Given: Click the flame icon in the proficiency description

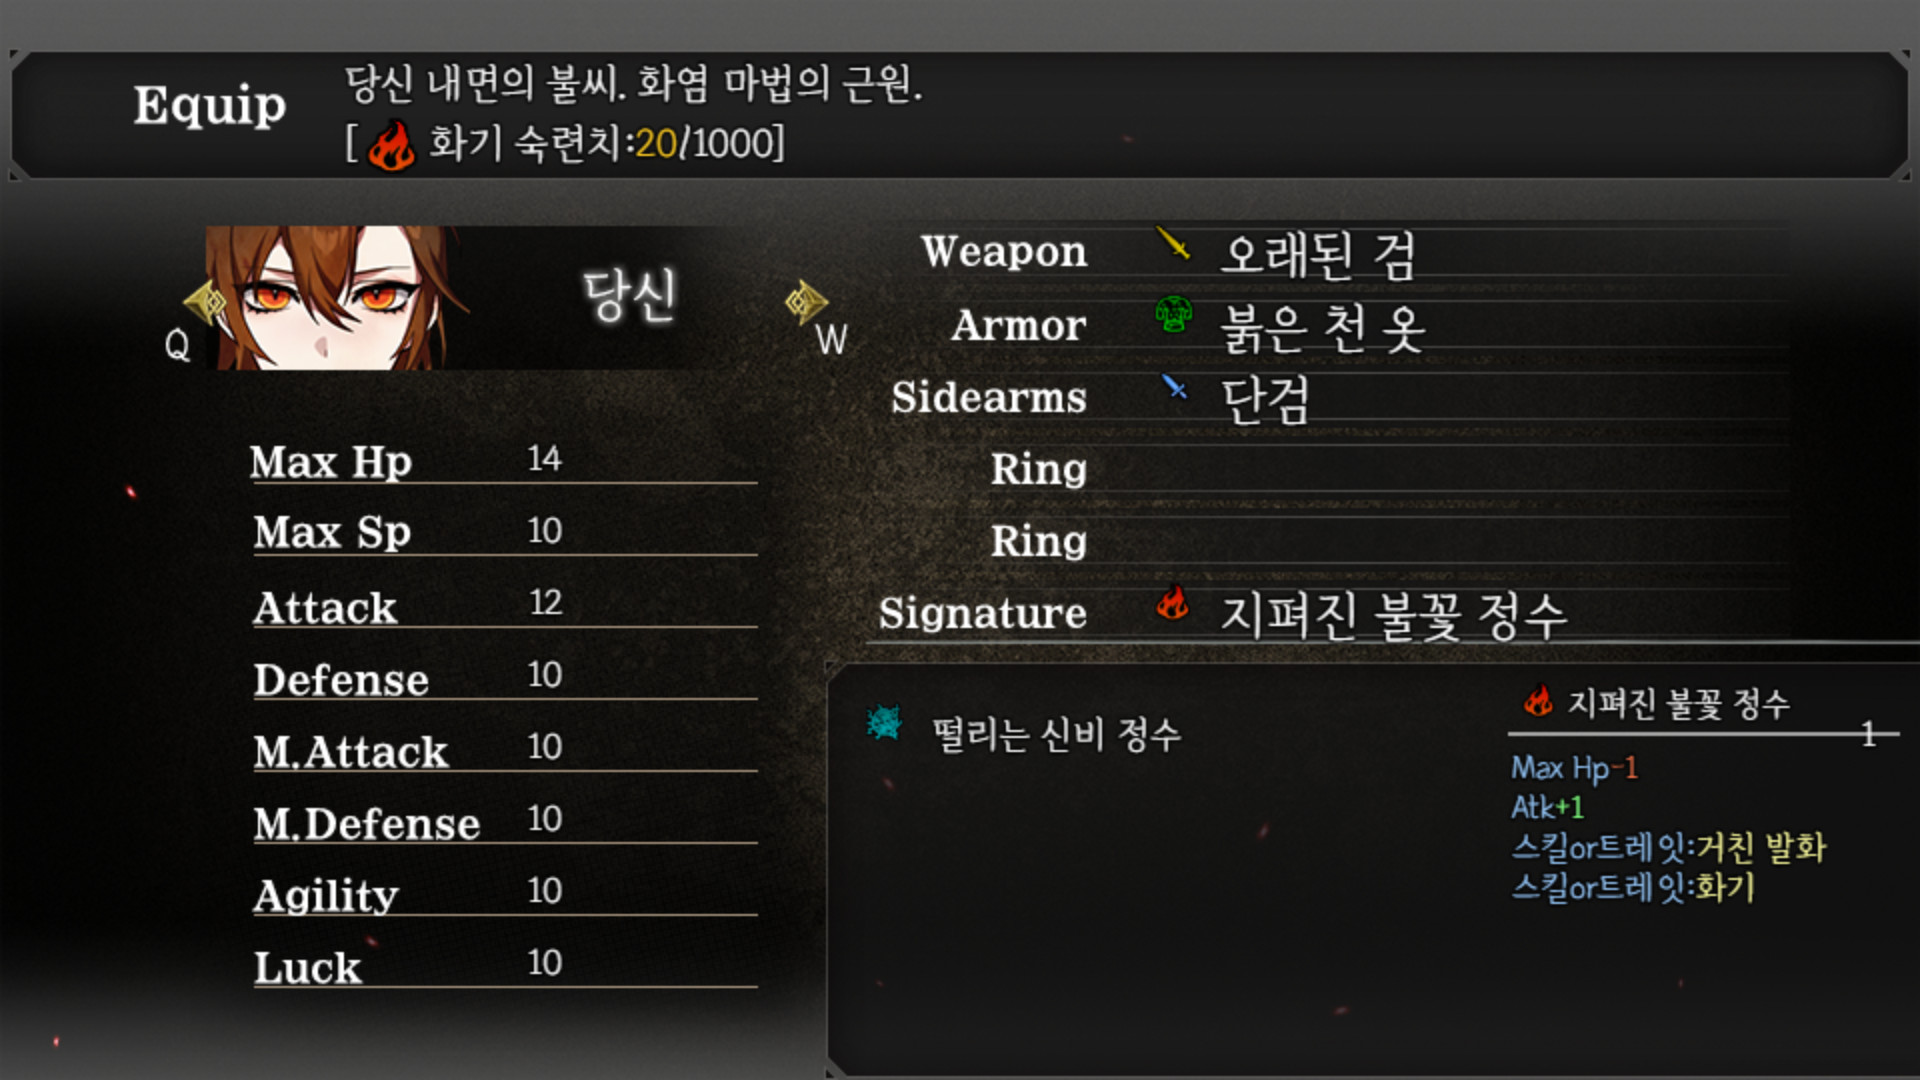Looking at the screenshot, I should point(391,144).
